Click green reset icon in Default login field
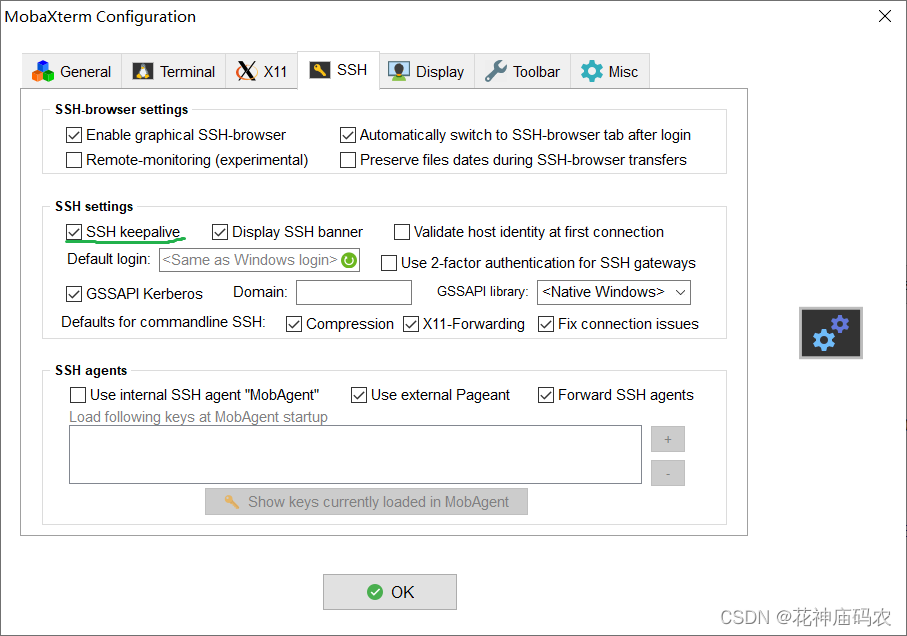This screenshot has height=636, width=907. [x=349, y=260]
